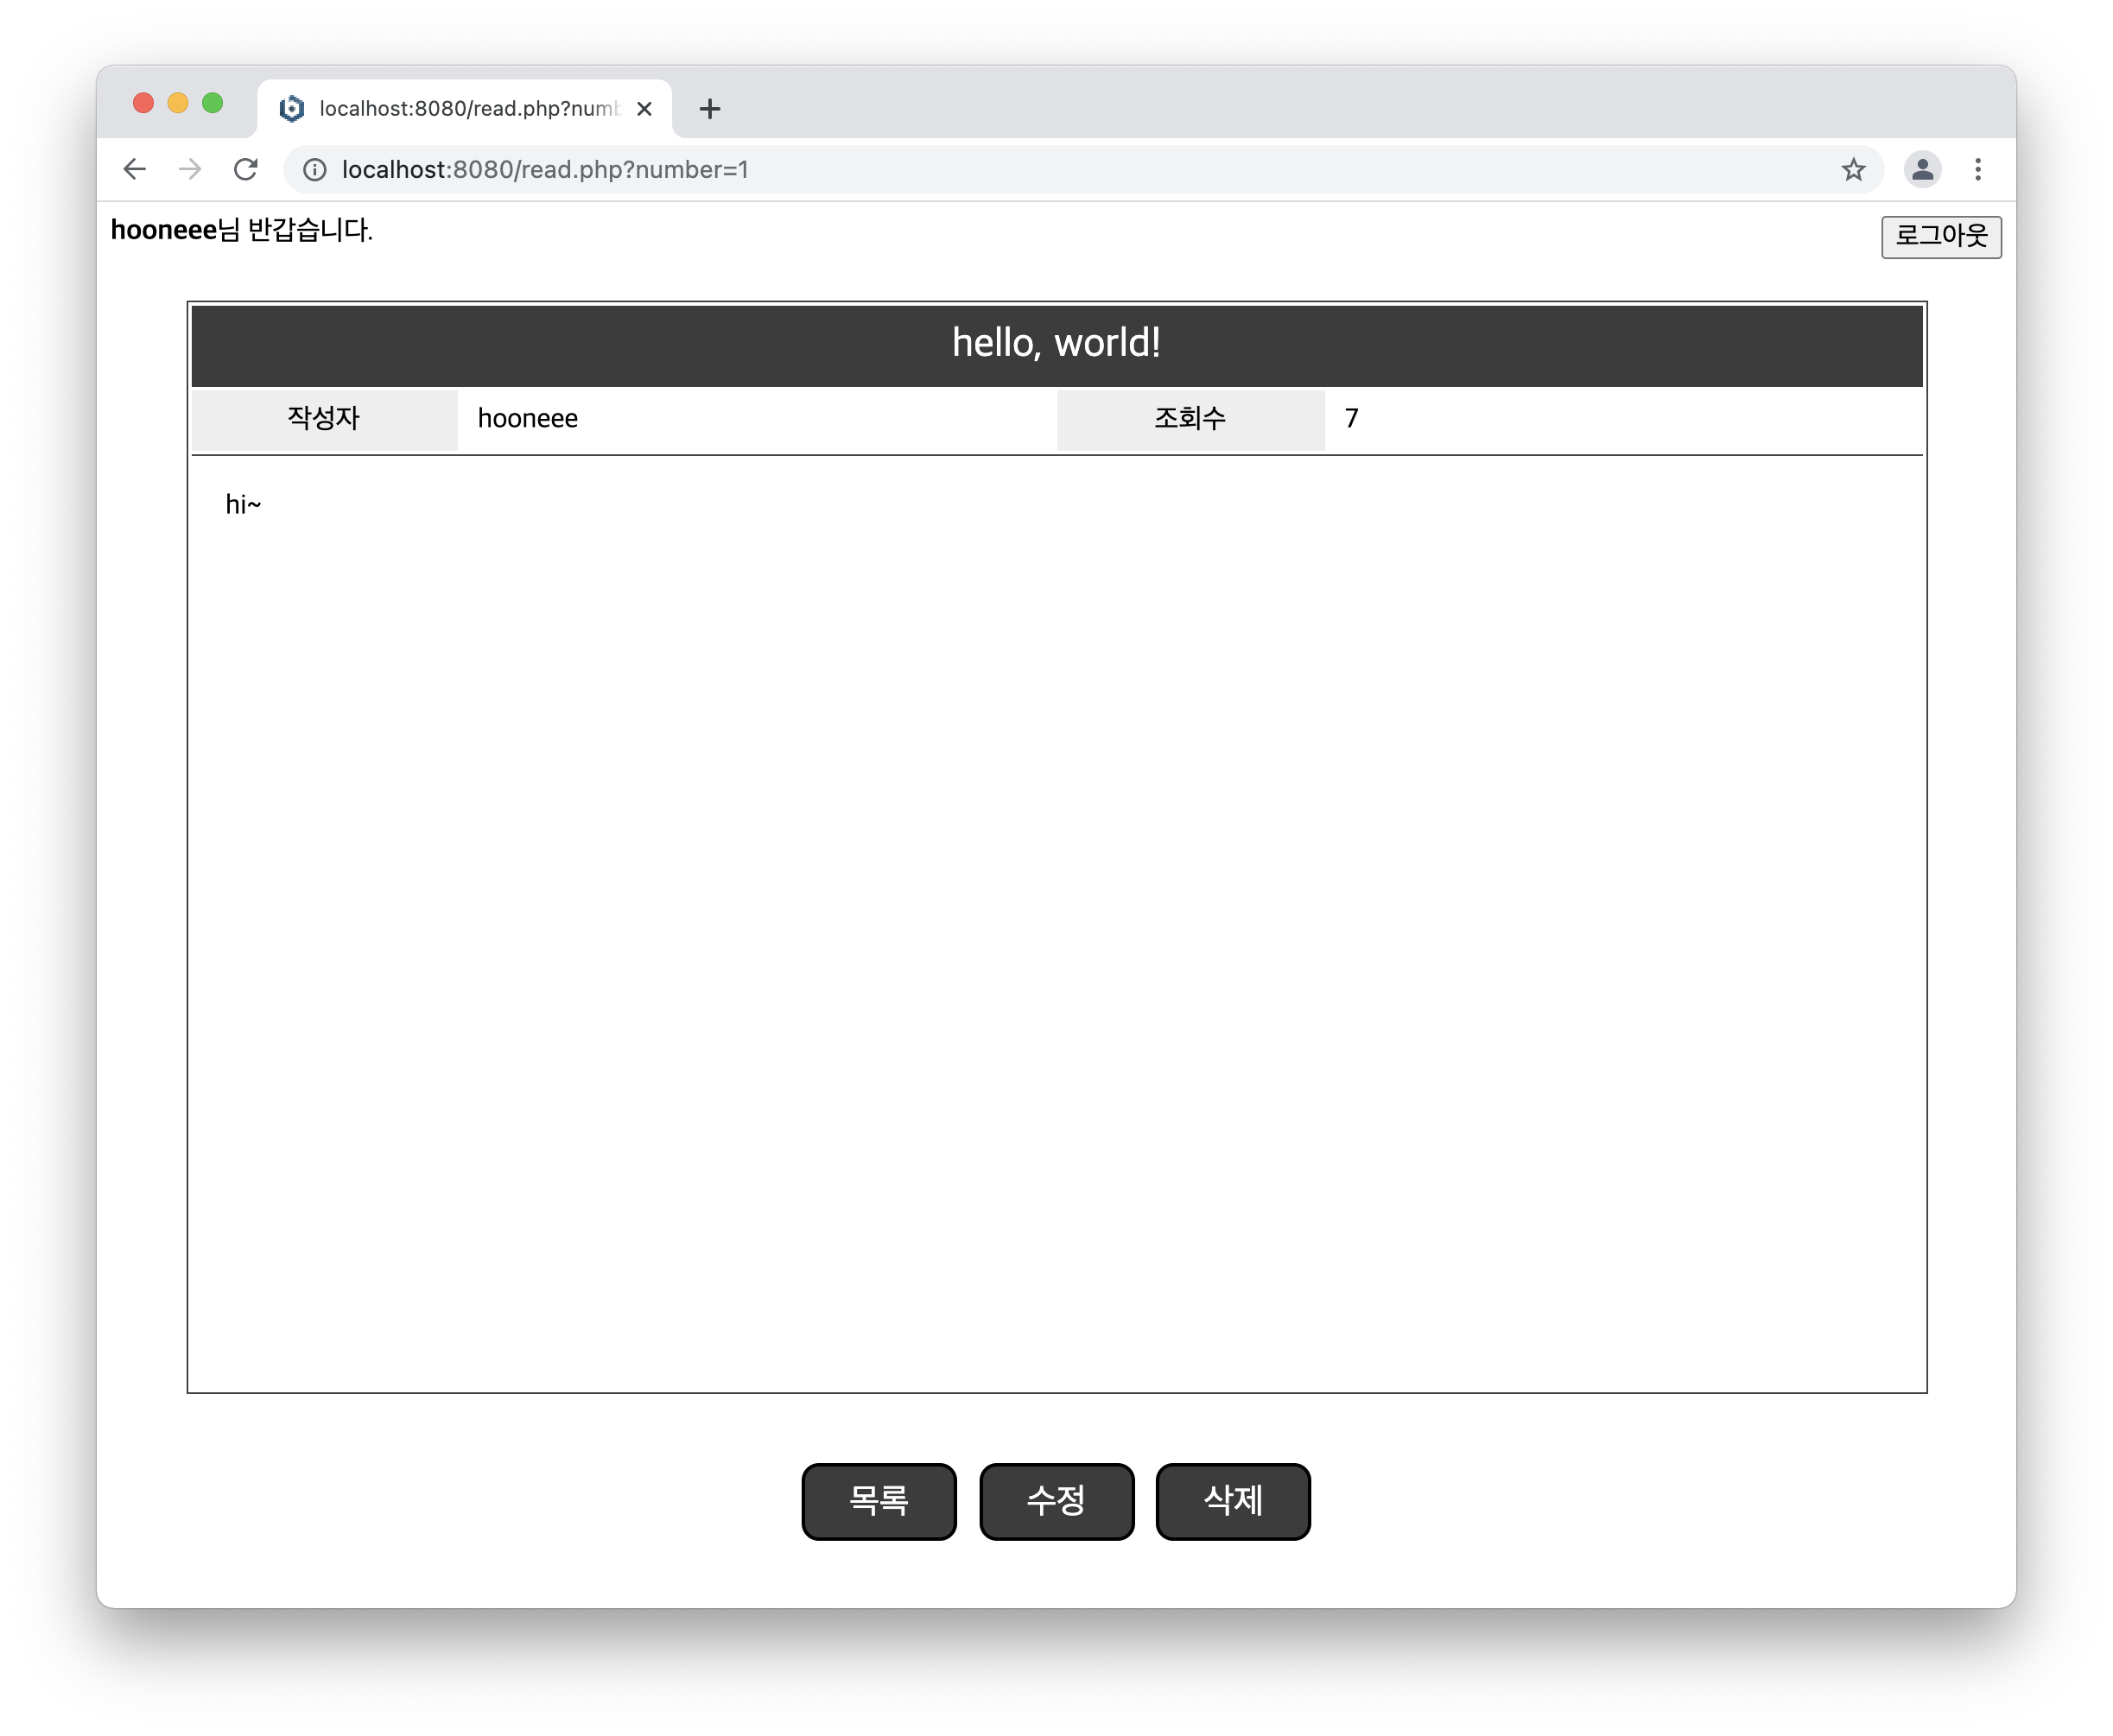Click the browser forward arrow
This screenshot has width=2113, height=1736.
190,169
